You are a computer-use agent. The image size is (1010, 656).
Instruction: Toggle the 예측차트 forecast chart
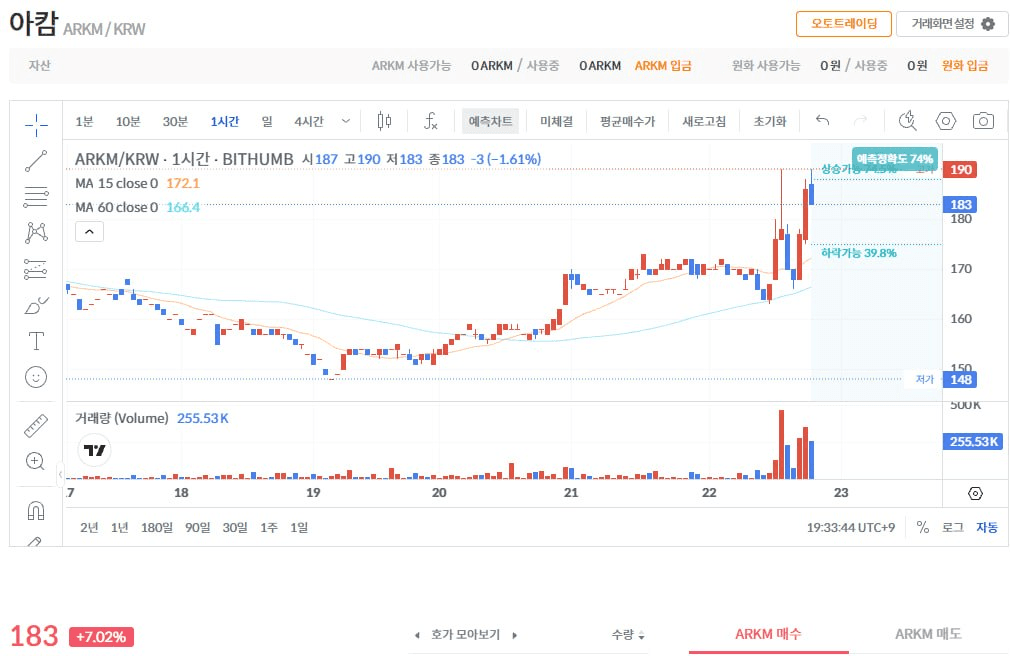click(490, 121)
